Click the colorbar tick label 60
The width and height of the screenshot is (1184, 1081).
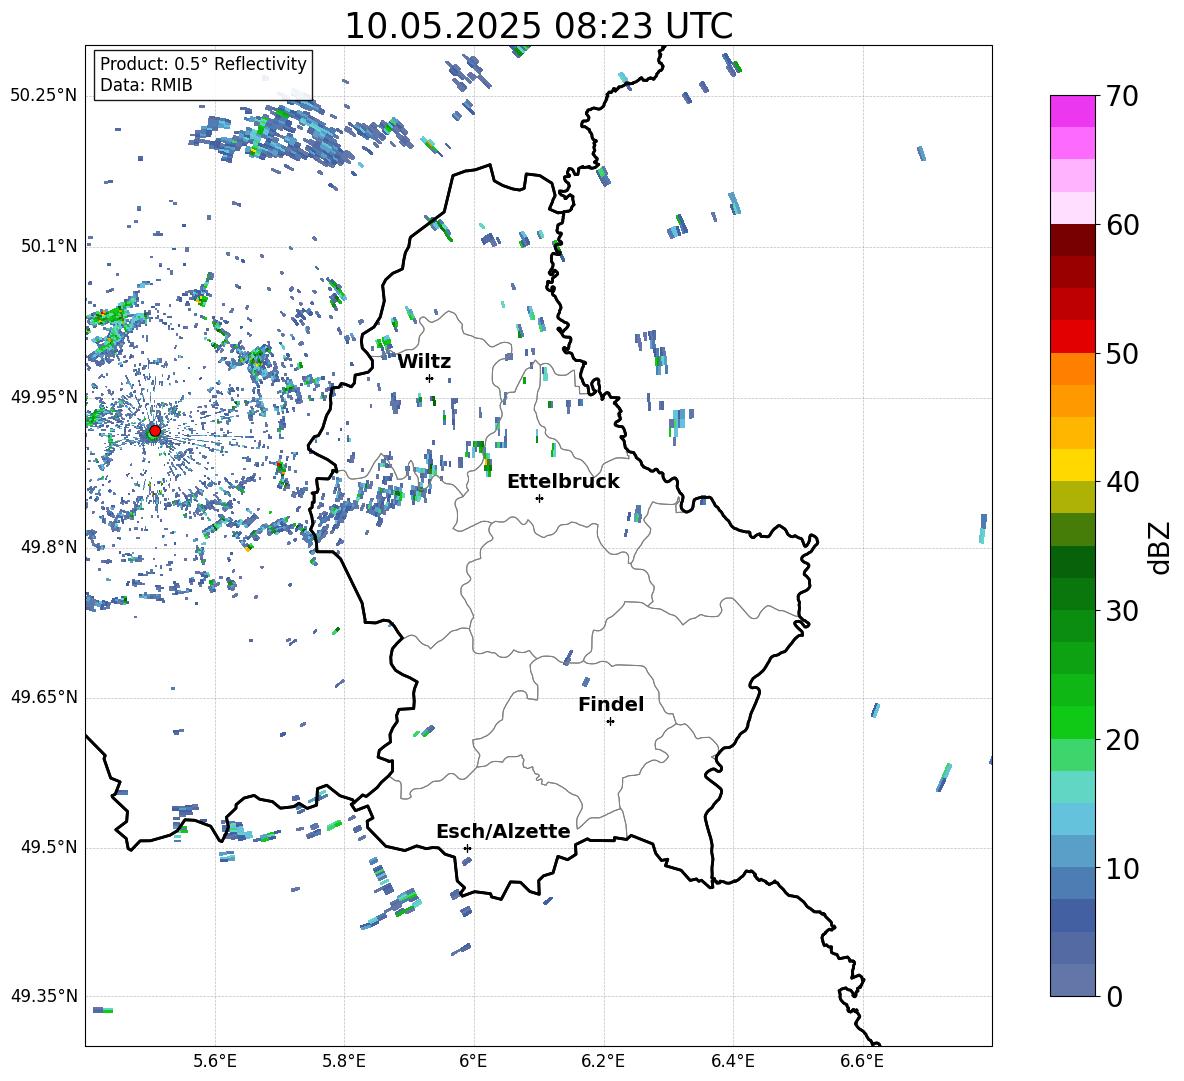point(1122,225)
